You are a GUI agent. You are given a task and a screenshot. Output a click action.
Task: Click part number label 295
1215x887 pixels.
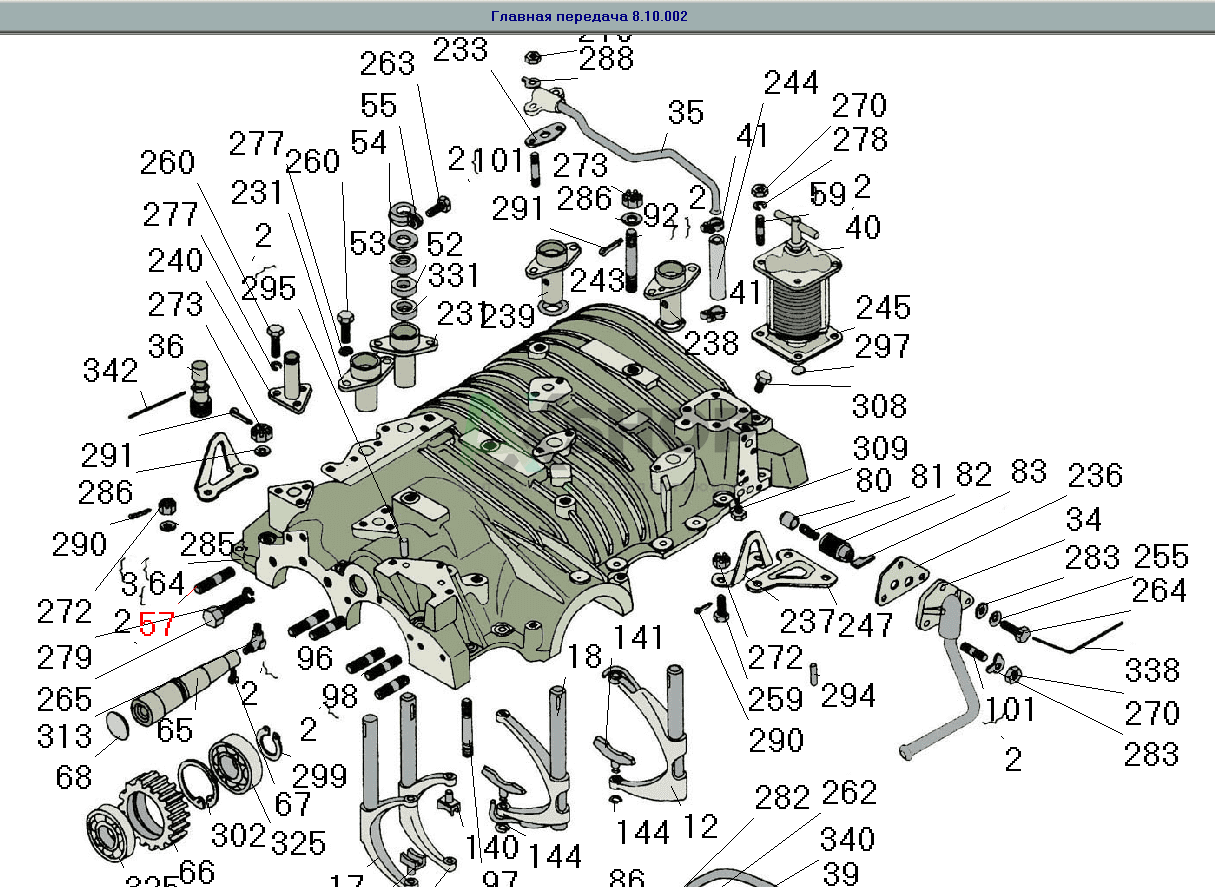[267, 289]
